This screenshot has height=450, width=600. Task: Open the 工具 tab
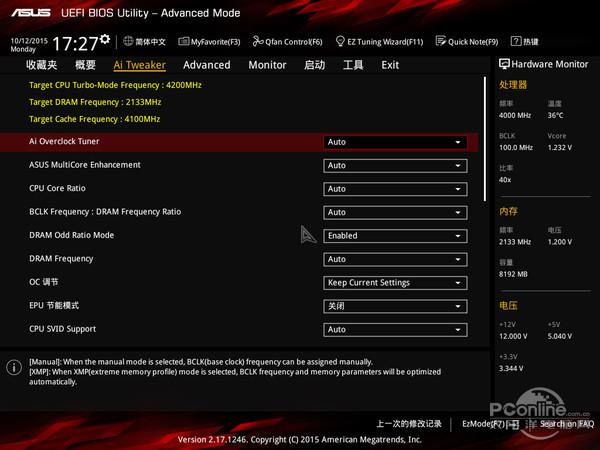[x=353, y=65]
